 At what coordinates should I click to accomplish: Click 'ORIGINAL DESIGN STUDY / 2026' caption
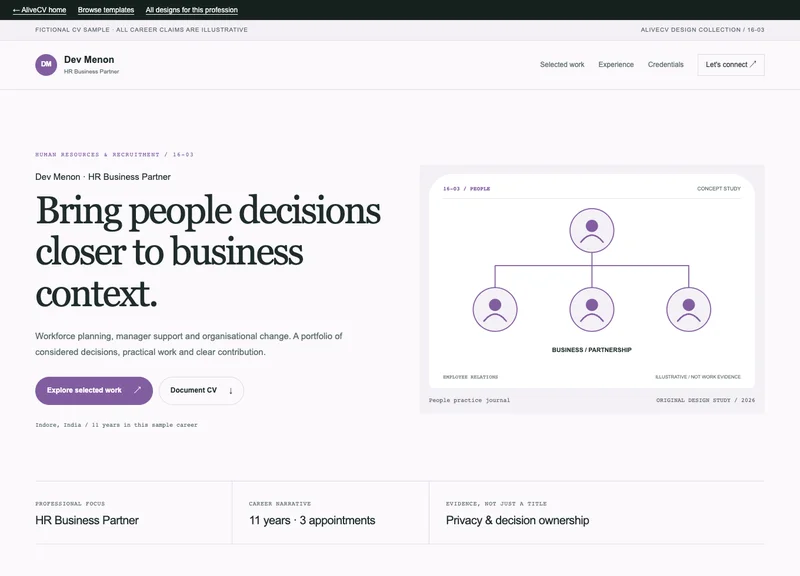coord(705,400)
